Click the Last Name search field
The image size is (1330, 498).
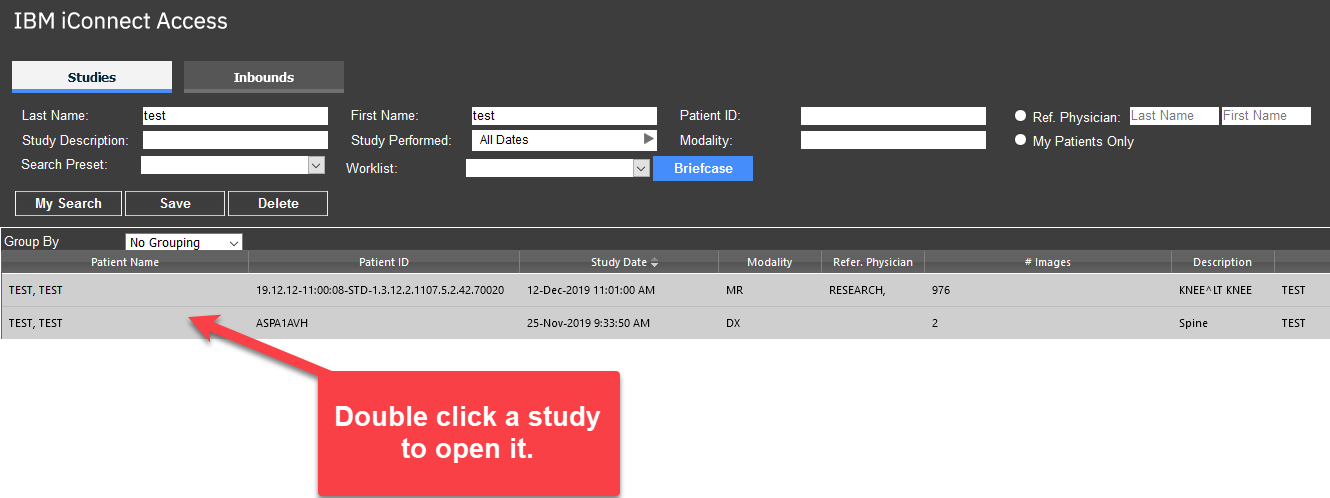[x=235, y=116]
